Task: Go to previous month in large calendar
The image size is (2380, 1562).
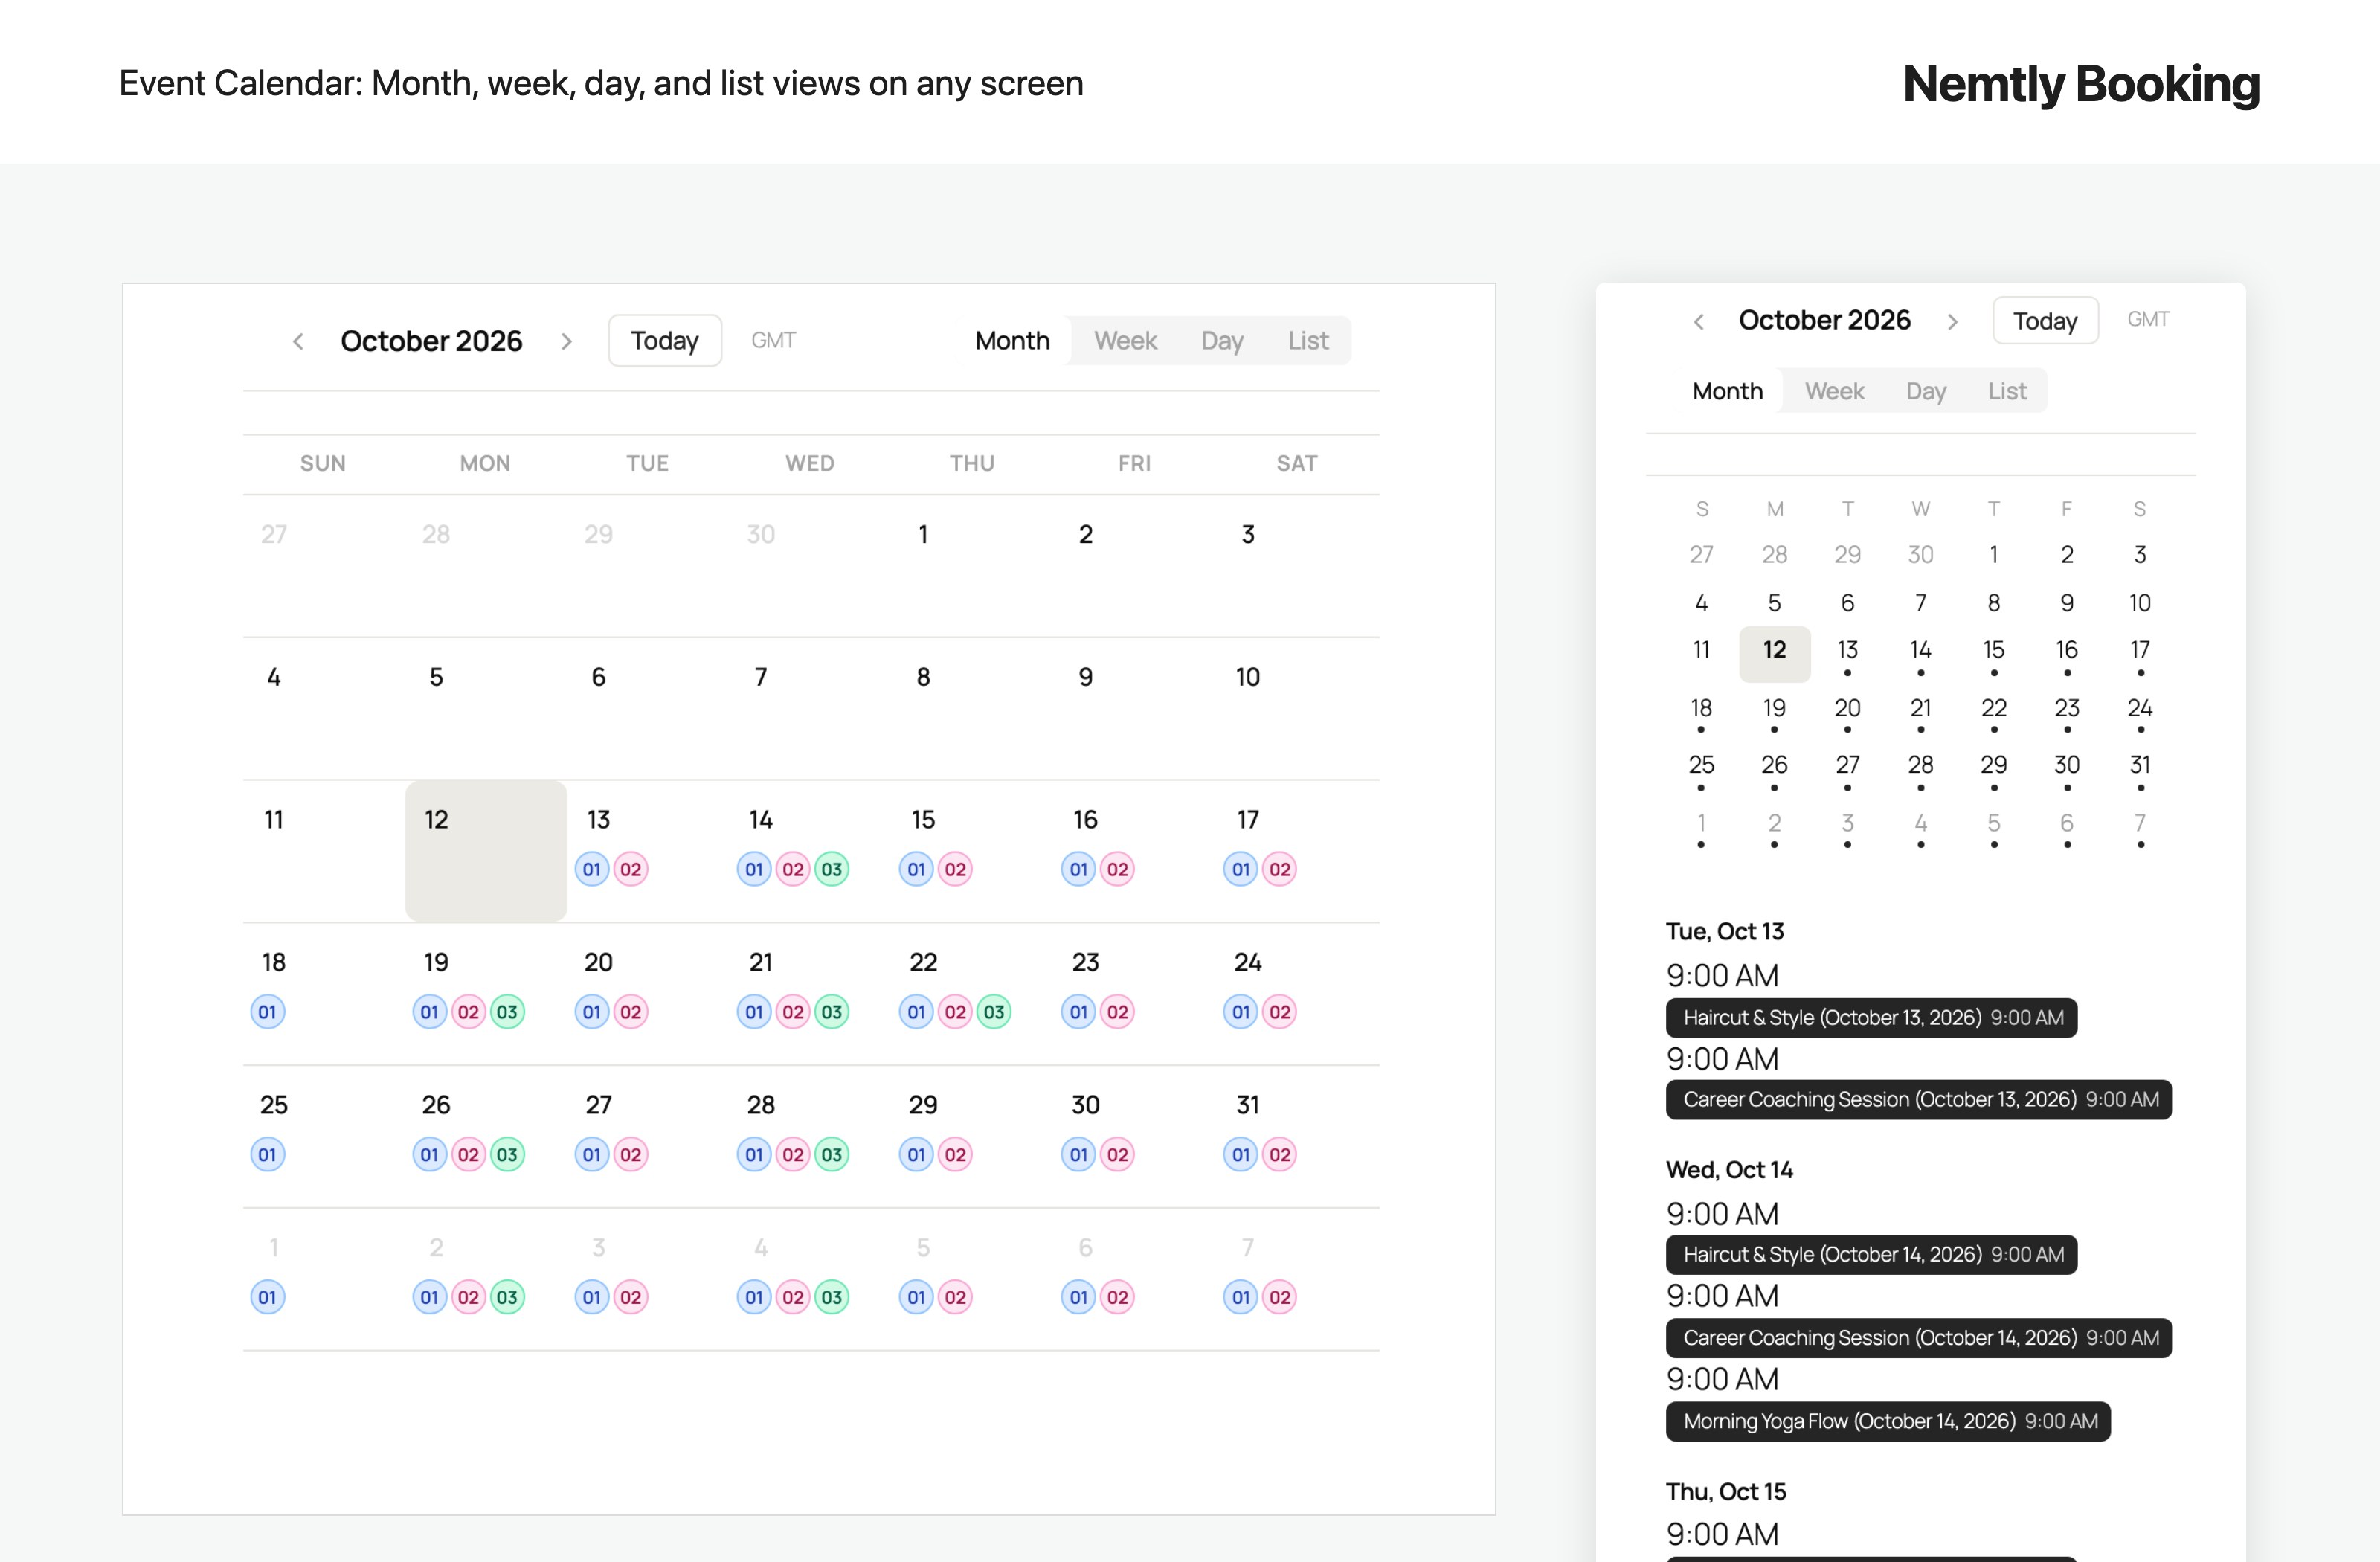Action: click(x=298, y=341)
